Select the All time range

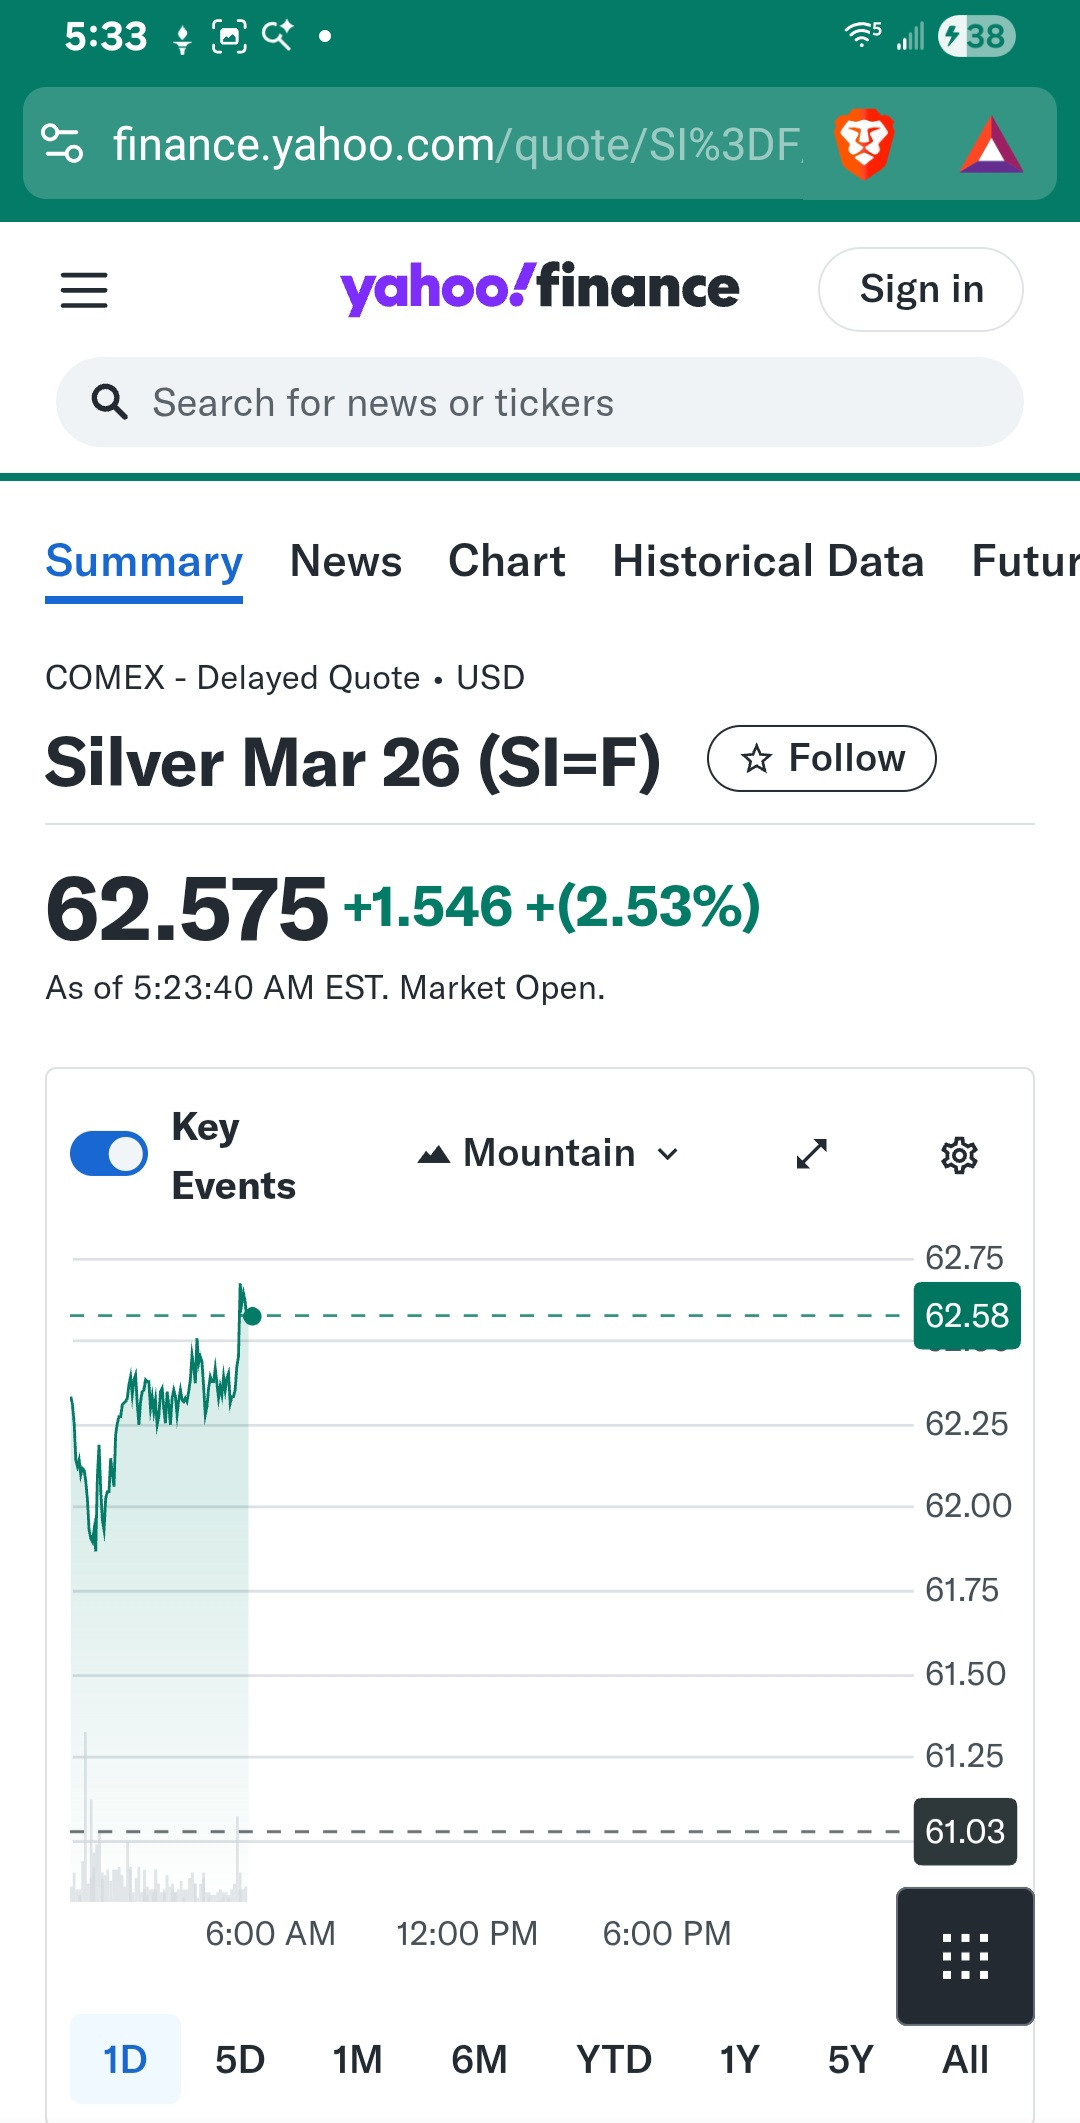click(x=965, y=2059)
